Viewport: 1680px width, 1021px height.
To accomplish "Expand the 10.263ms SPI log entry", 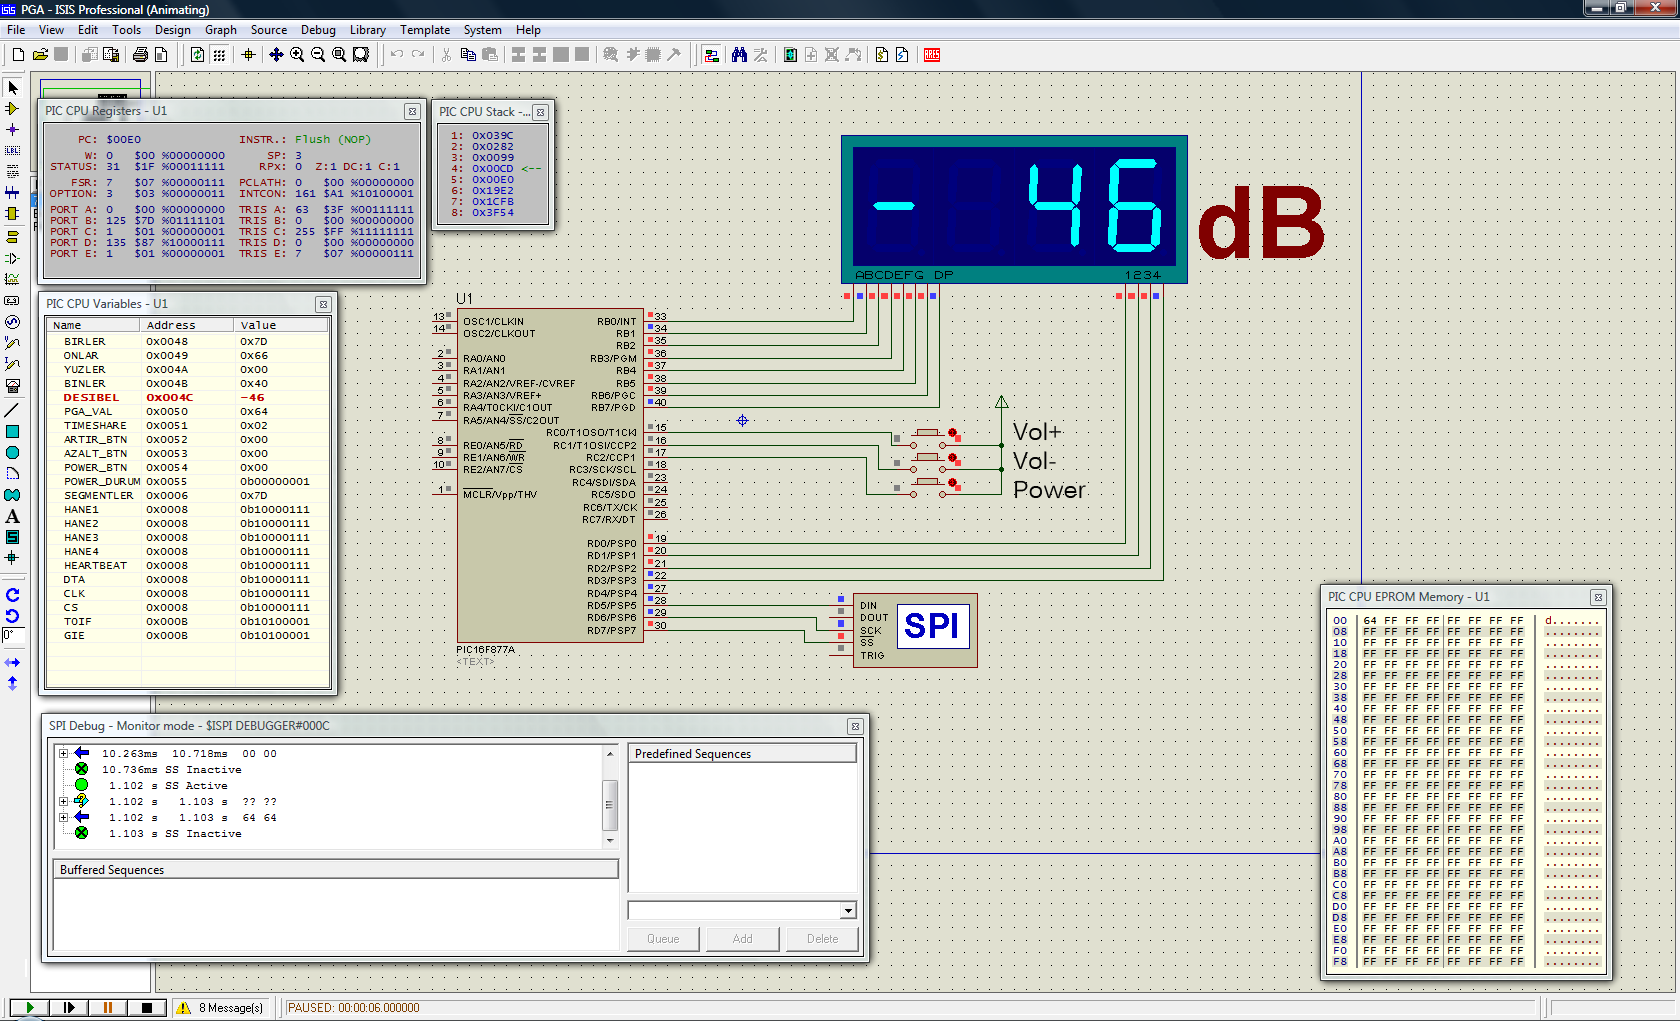I will tap(63, 754).
